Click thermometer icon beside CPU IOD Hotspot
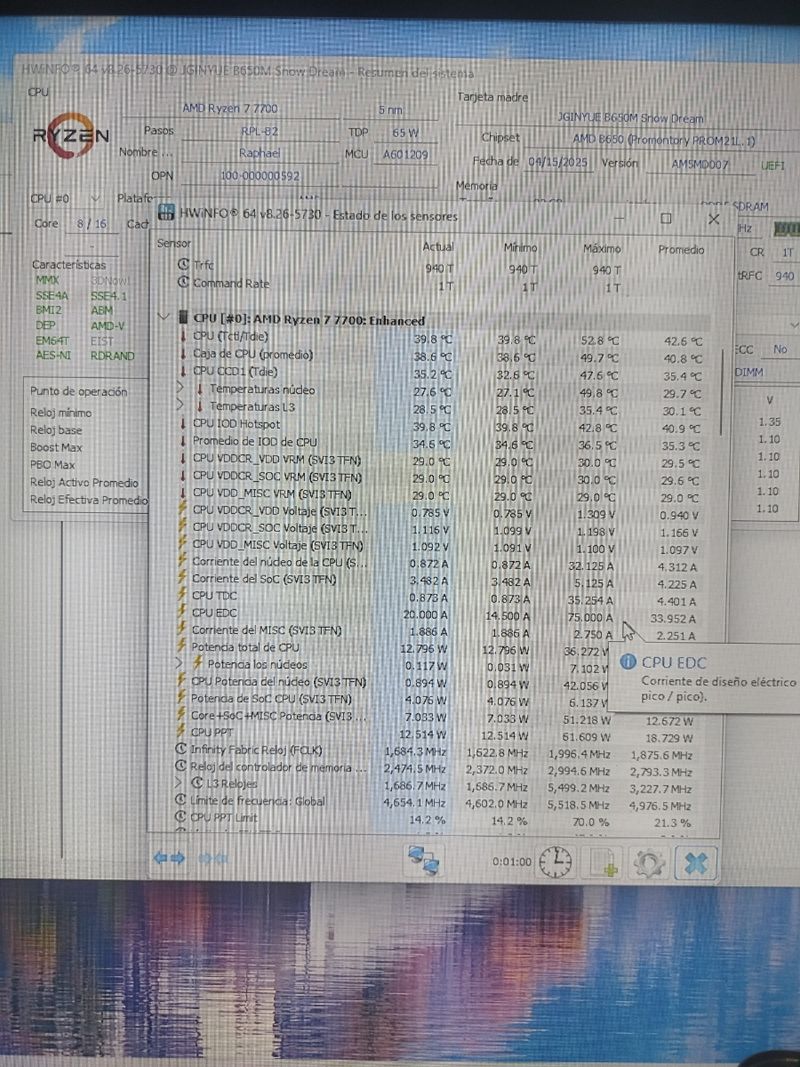This screenshot has width=800, height=1067. click(184, 423)
